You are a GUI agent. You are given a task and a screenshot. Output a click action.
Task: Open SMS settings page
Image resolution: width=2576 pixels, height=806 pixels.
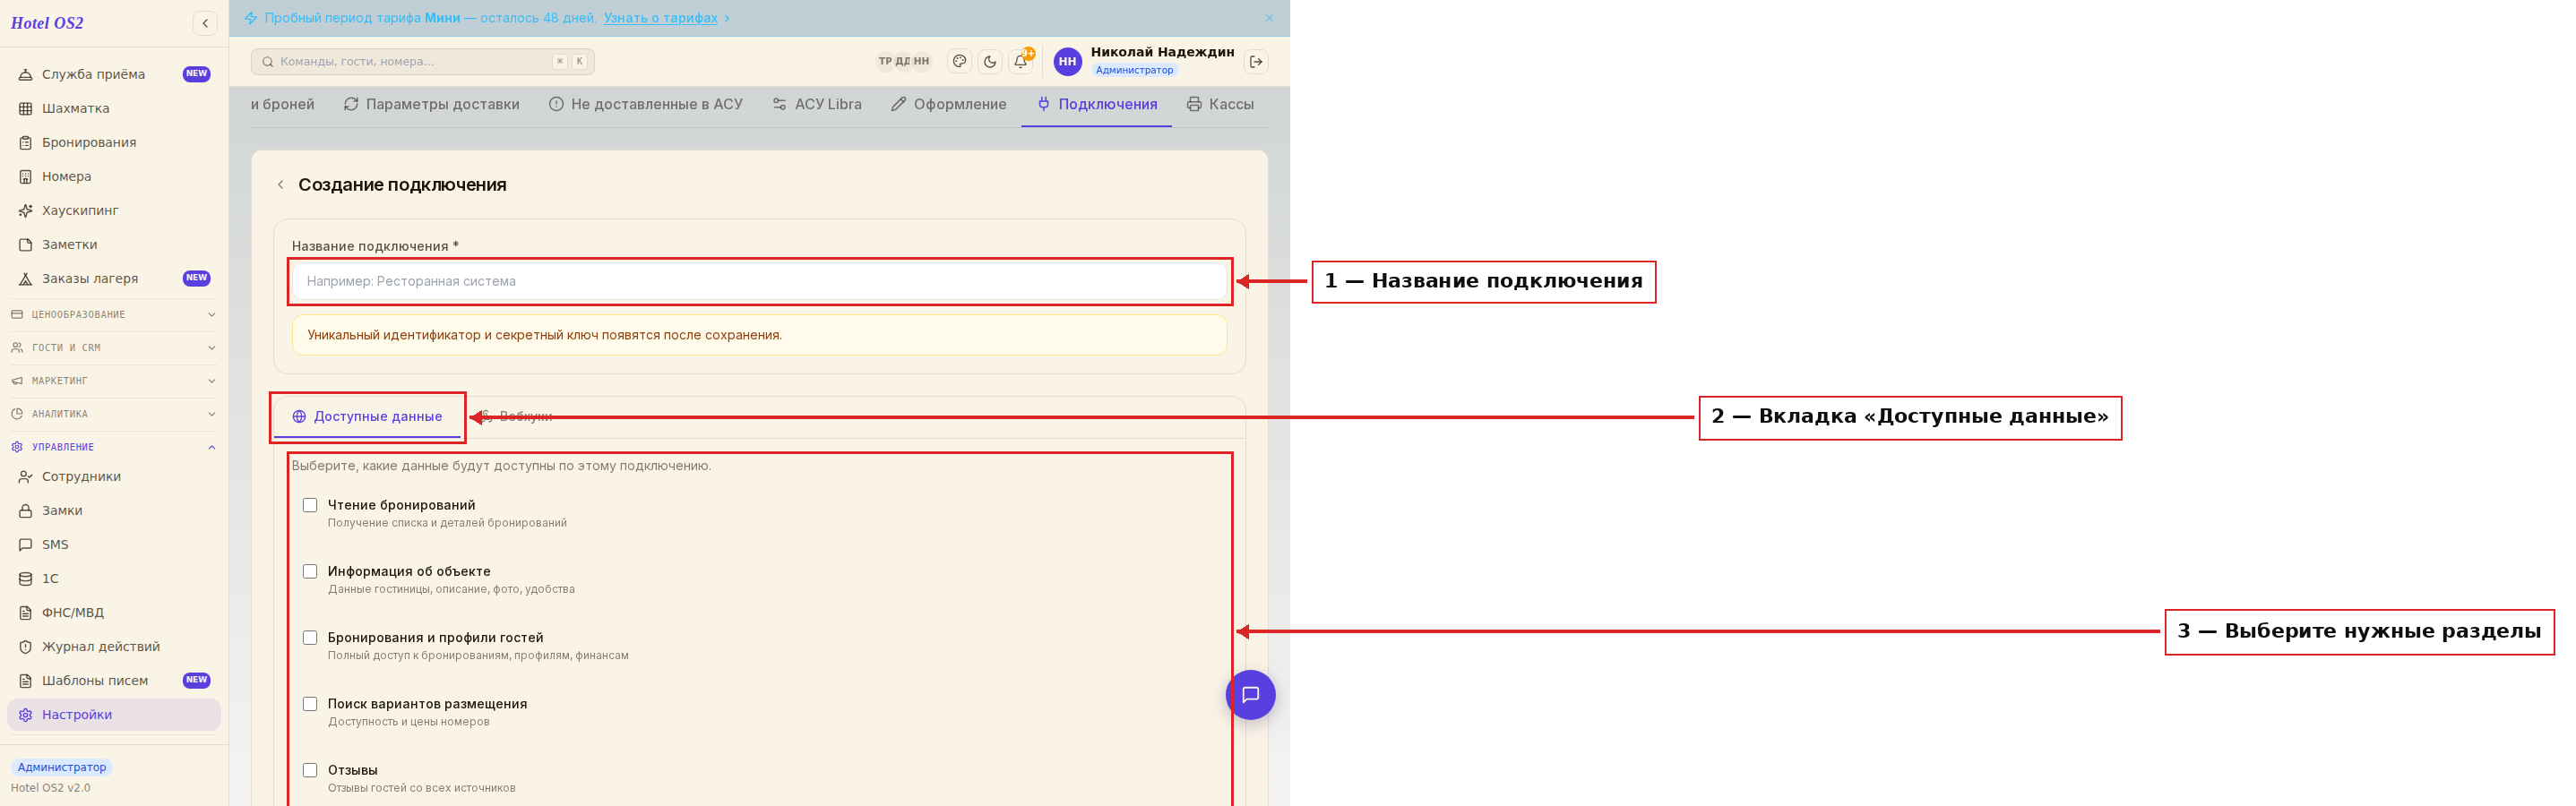114,544
